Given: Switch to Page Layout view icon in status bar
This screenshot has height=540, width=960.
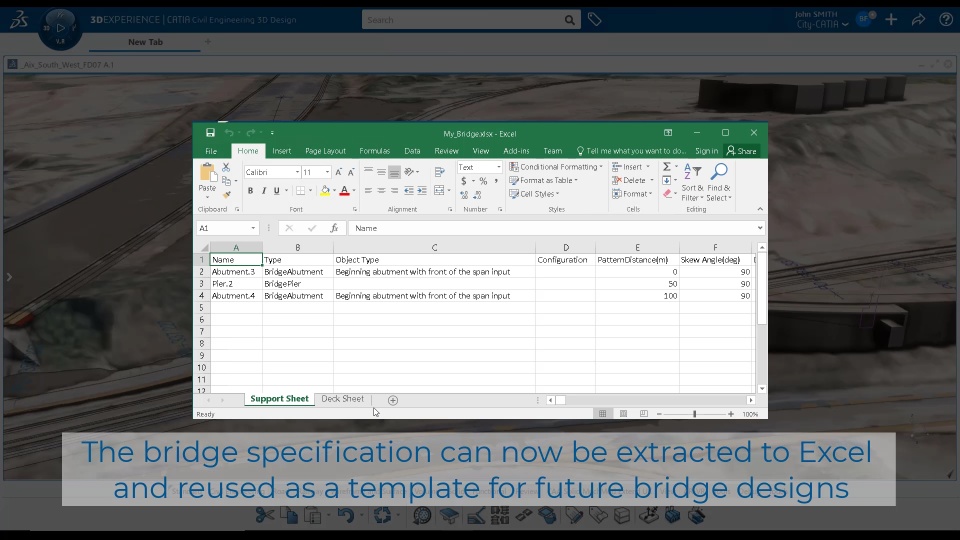Looking at the screenshot, I should click(623, 414).
